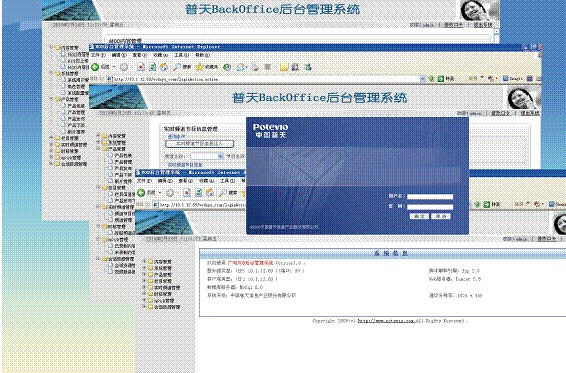Click Forward arrow in middle Internet Explorer window
566x373 pixels.
pos(124,67)
